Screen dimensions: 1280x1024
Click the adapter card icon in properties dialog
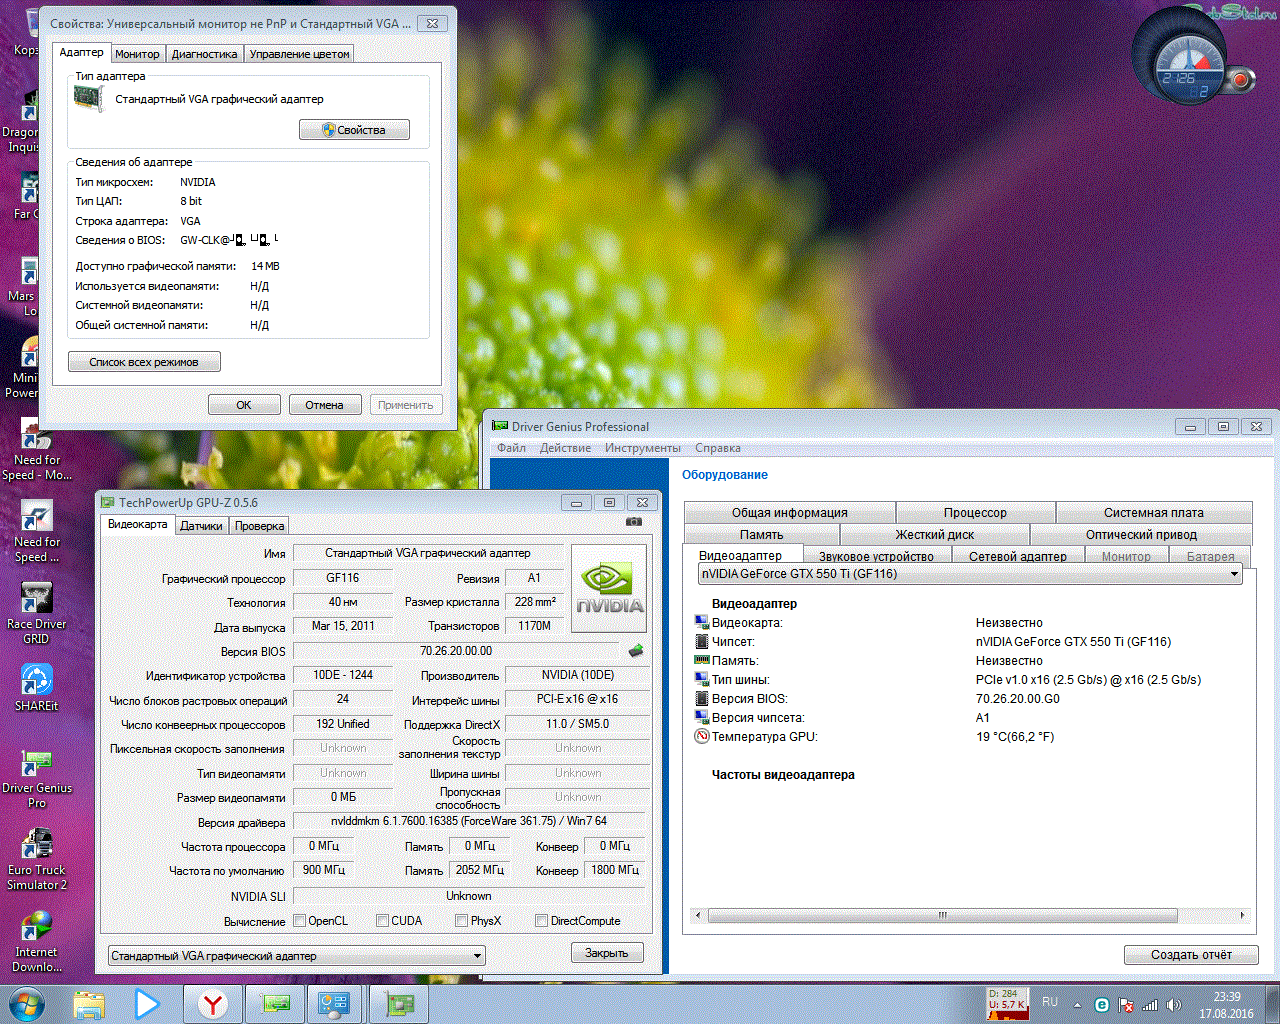tap(88, 98)
